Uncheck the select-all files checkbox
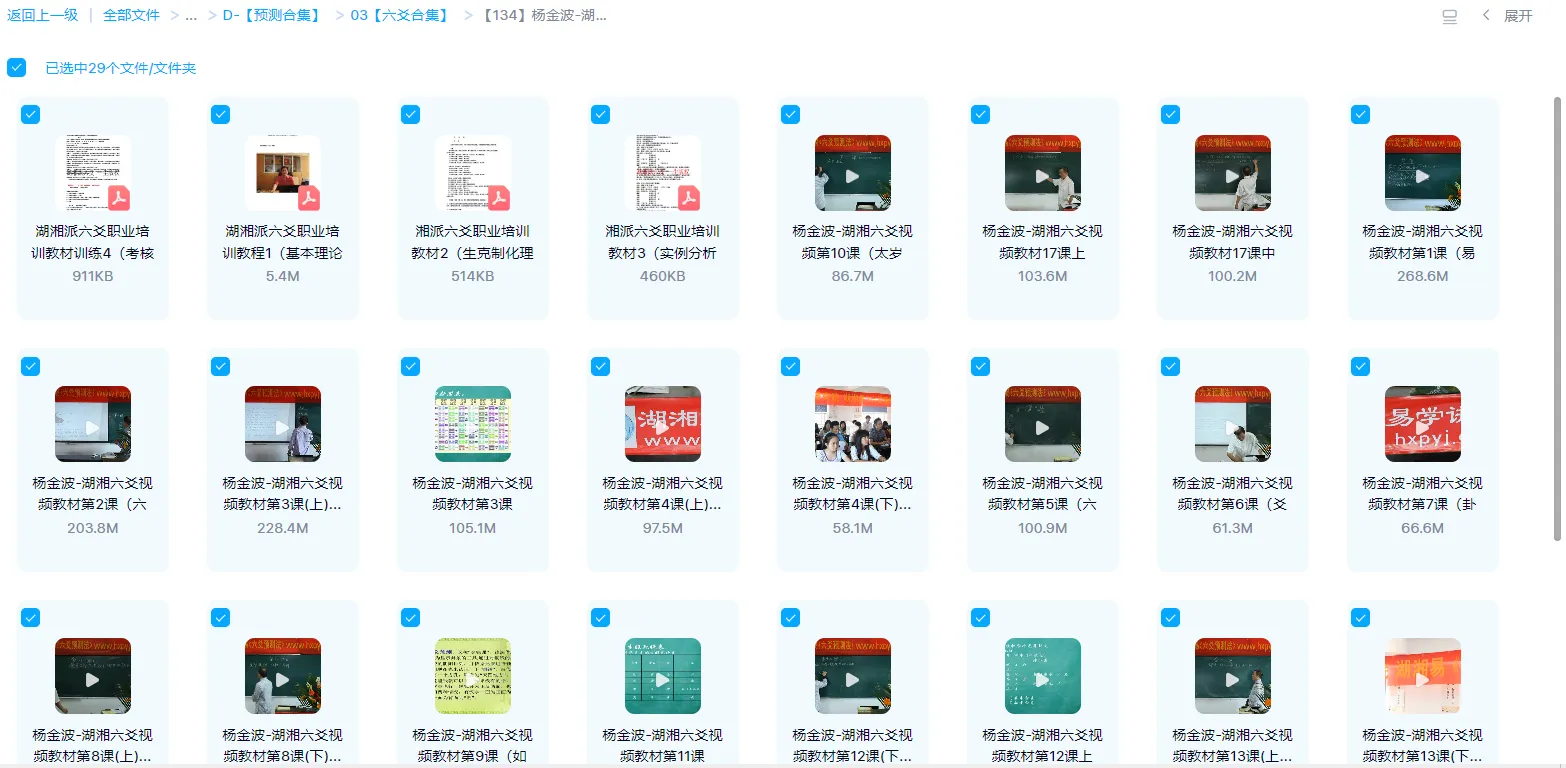 click(16, 67)
